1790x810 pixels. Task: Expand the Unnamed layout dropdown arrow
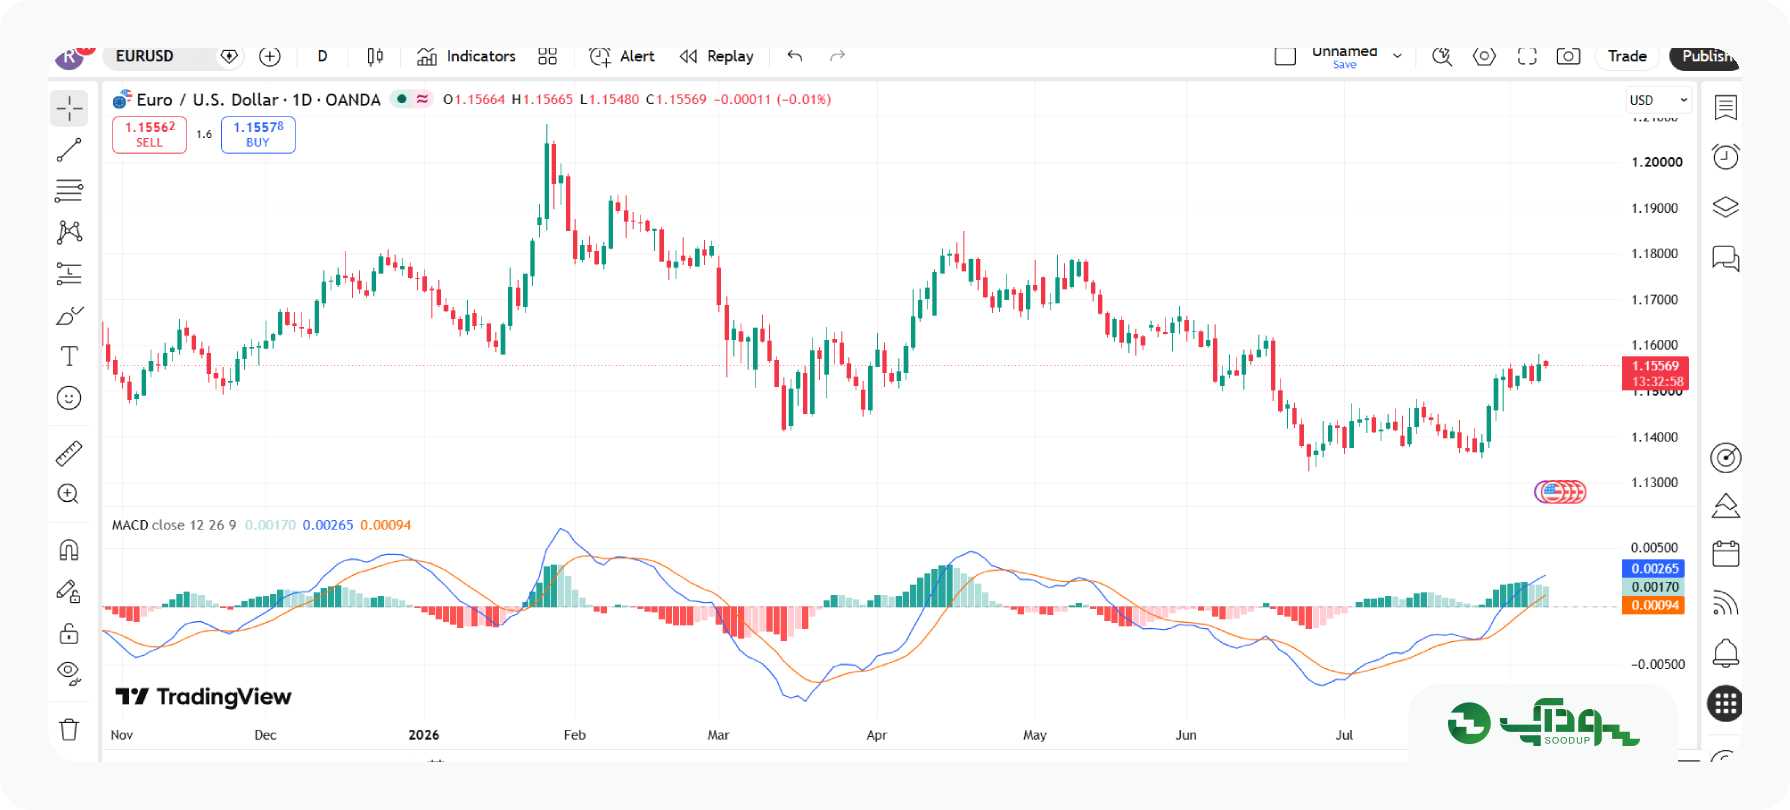pyautogui.click(x=1397, y=56)
